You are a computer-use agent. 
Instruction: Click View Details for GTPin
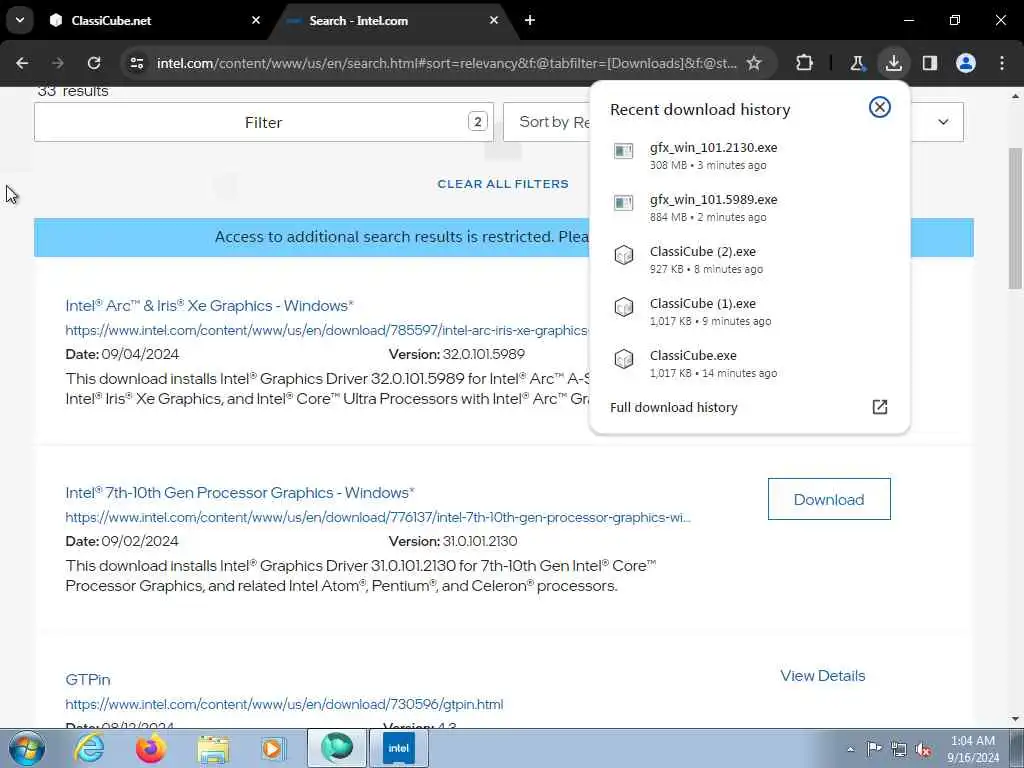(823, 676)
